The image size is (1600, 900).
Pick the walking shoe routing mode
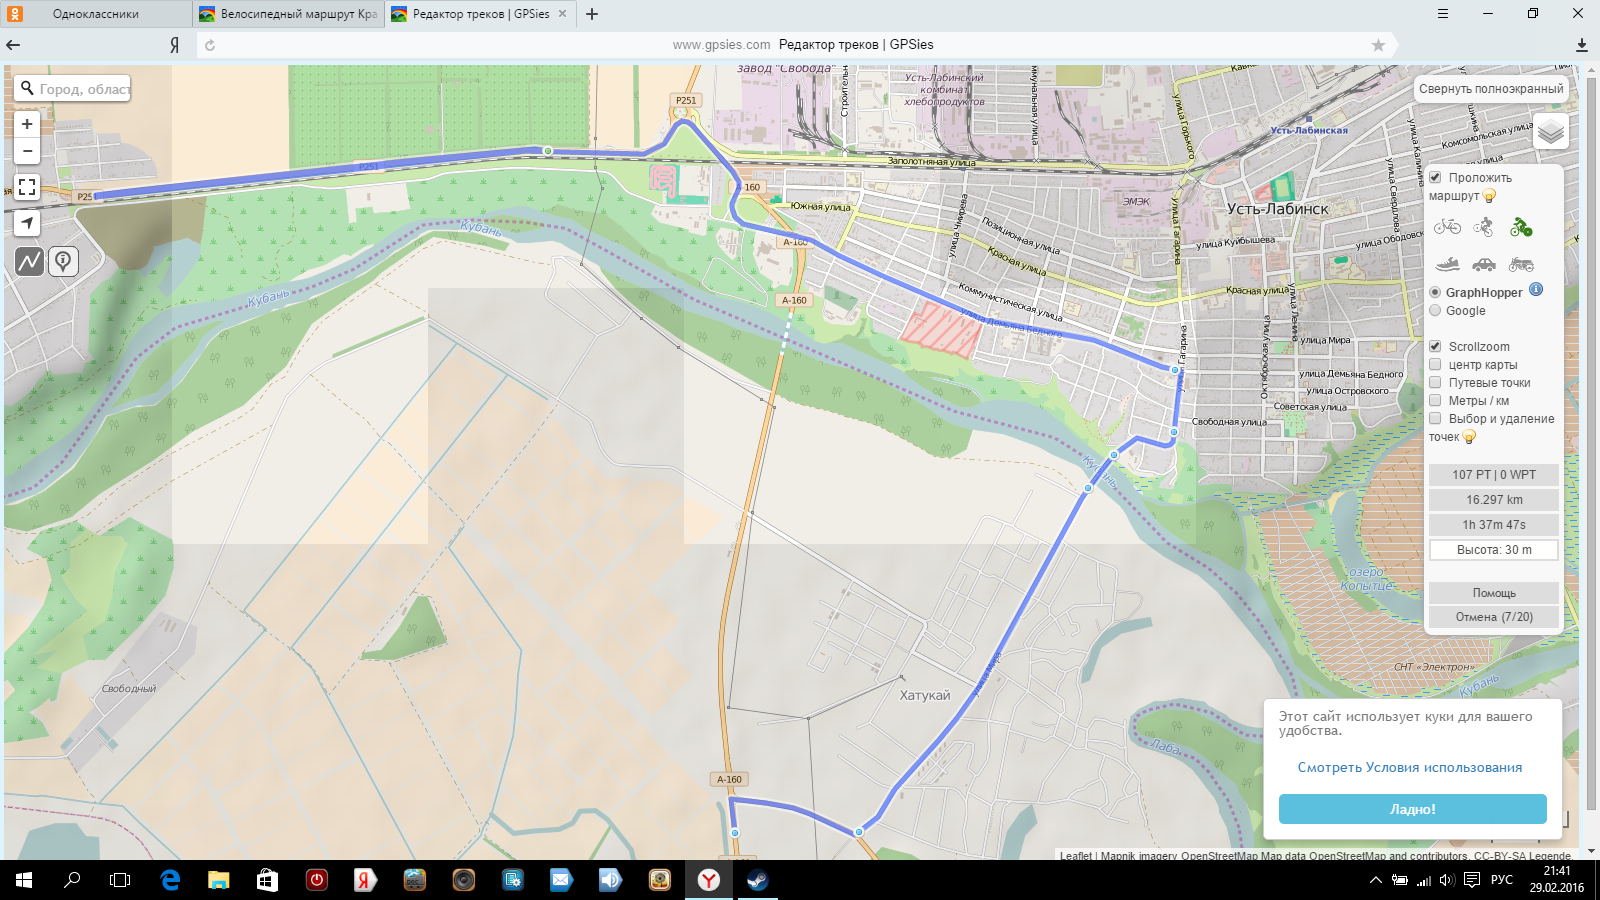tap(1447, 264)
